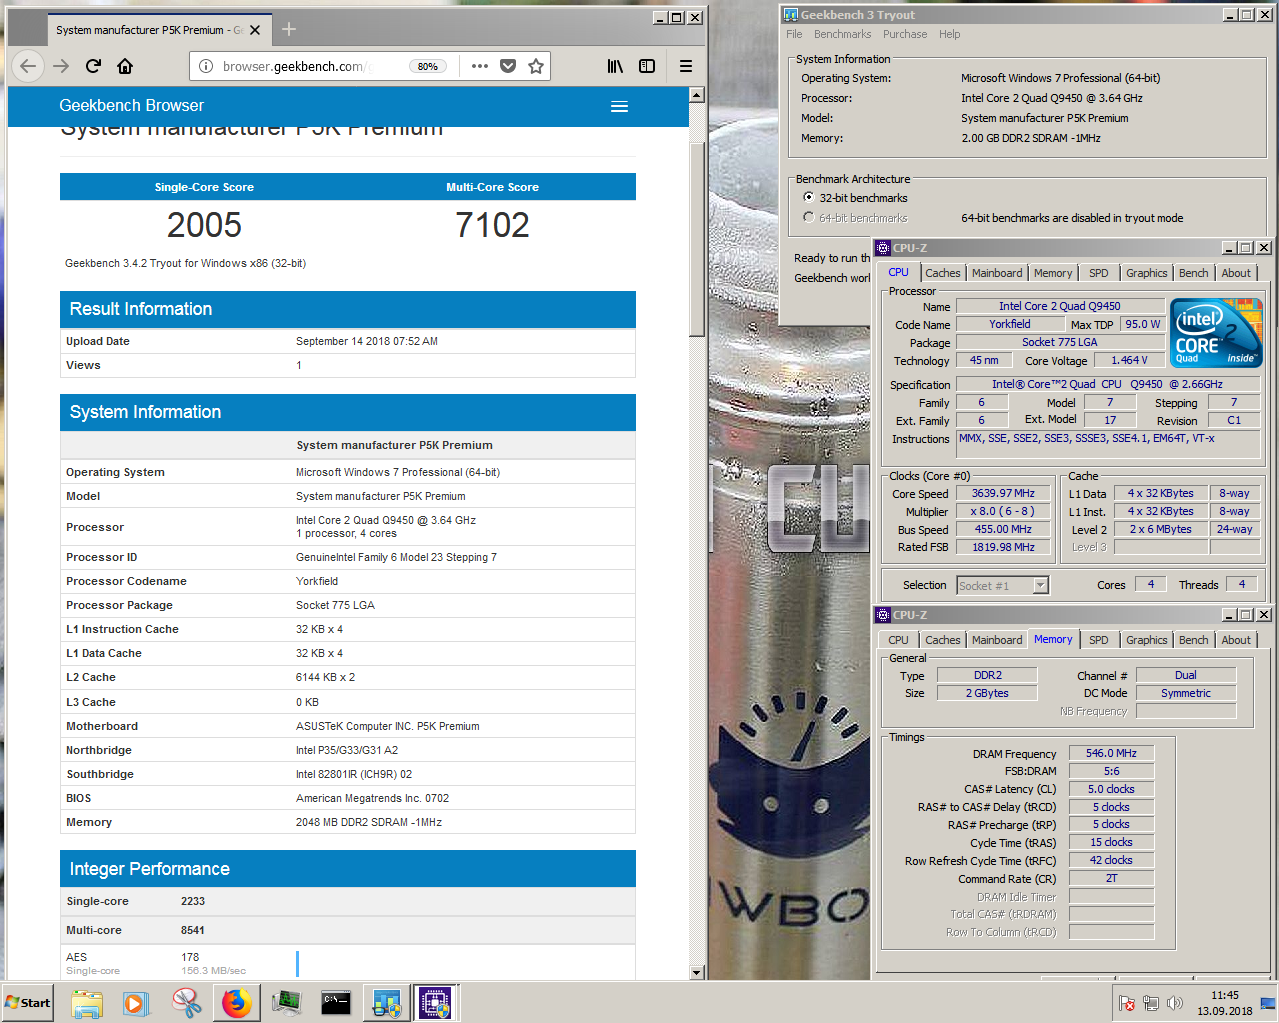The width and height of the screenshot is (1279, 1023).
Task: Open site information icon in address bar
Action: coord(206,66)
